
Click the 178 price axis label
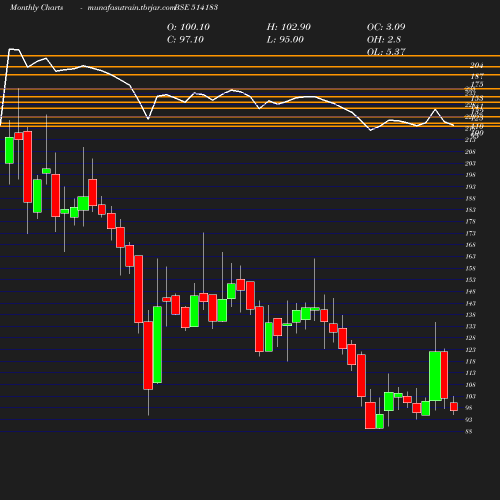pos(470,222)
